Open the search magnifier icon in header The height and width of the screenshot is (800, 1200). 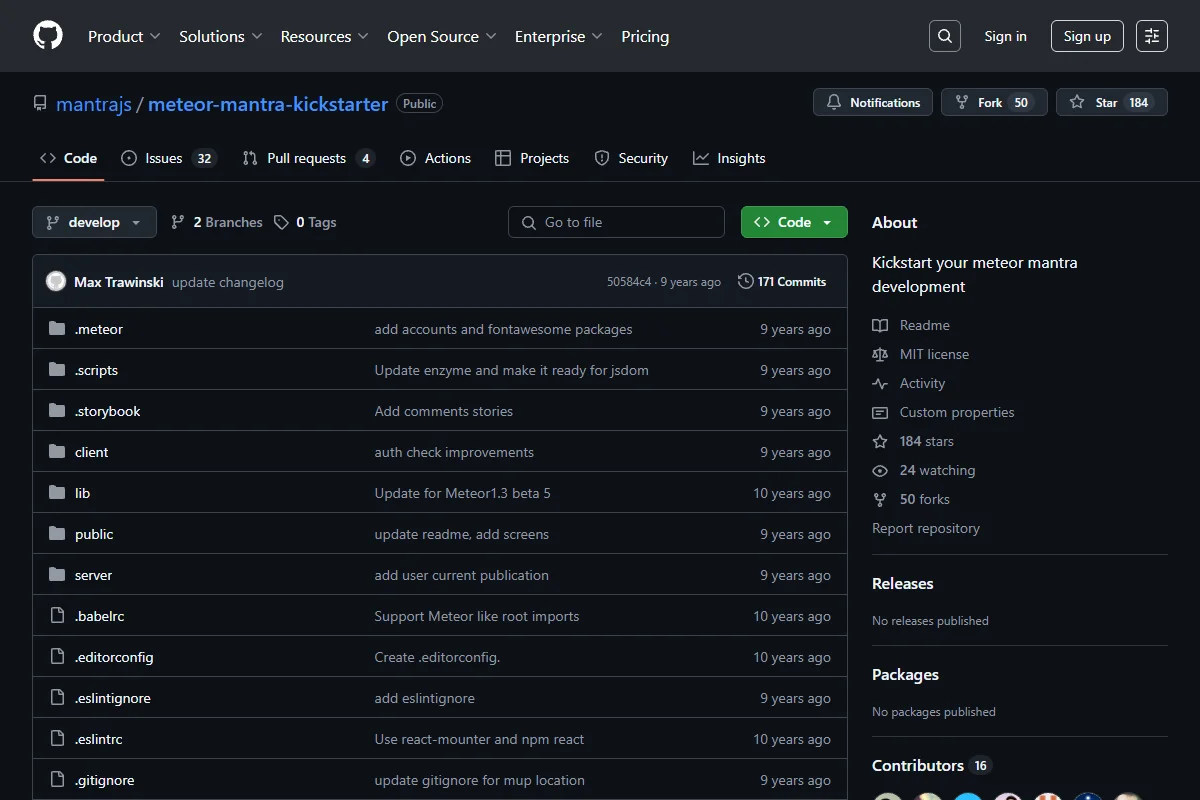945,36
